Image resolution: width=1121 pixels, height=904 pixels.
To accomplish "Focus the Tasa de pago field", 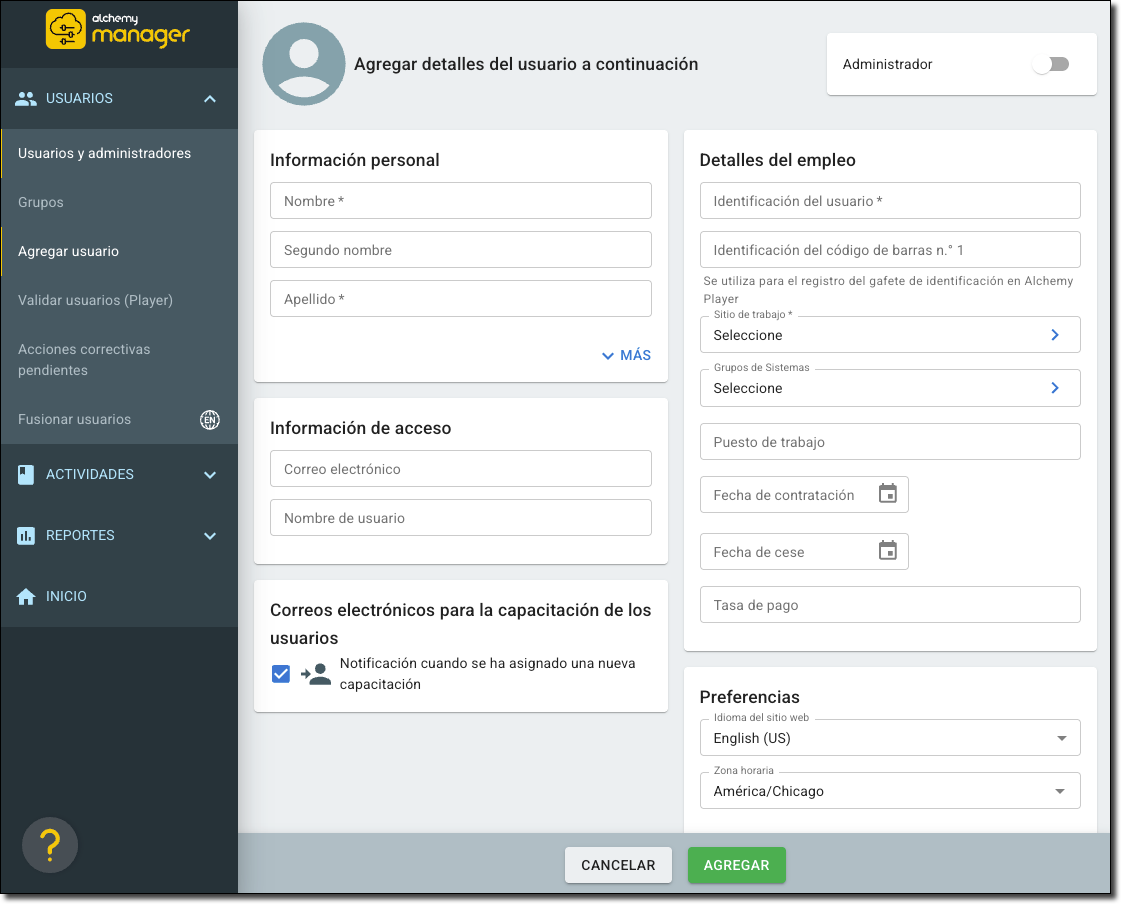I will (x=890, y=604).
